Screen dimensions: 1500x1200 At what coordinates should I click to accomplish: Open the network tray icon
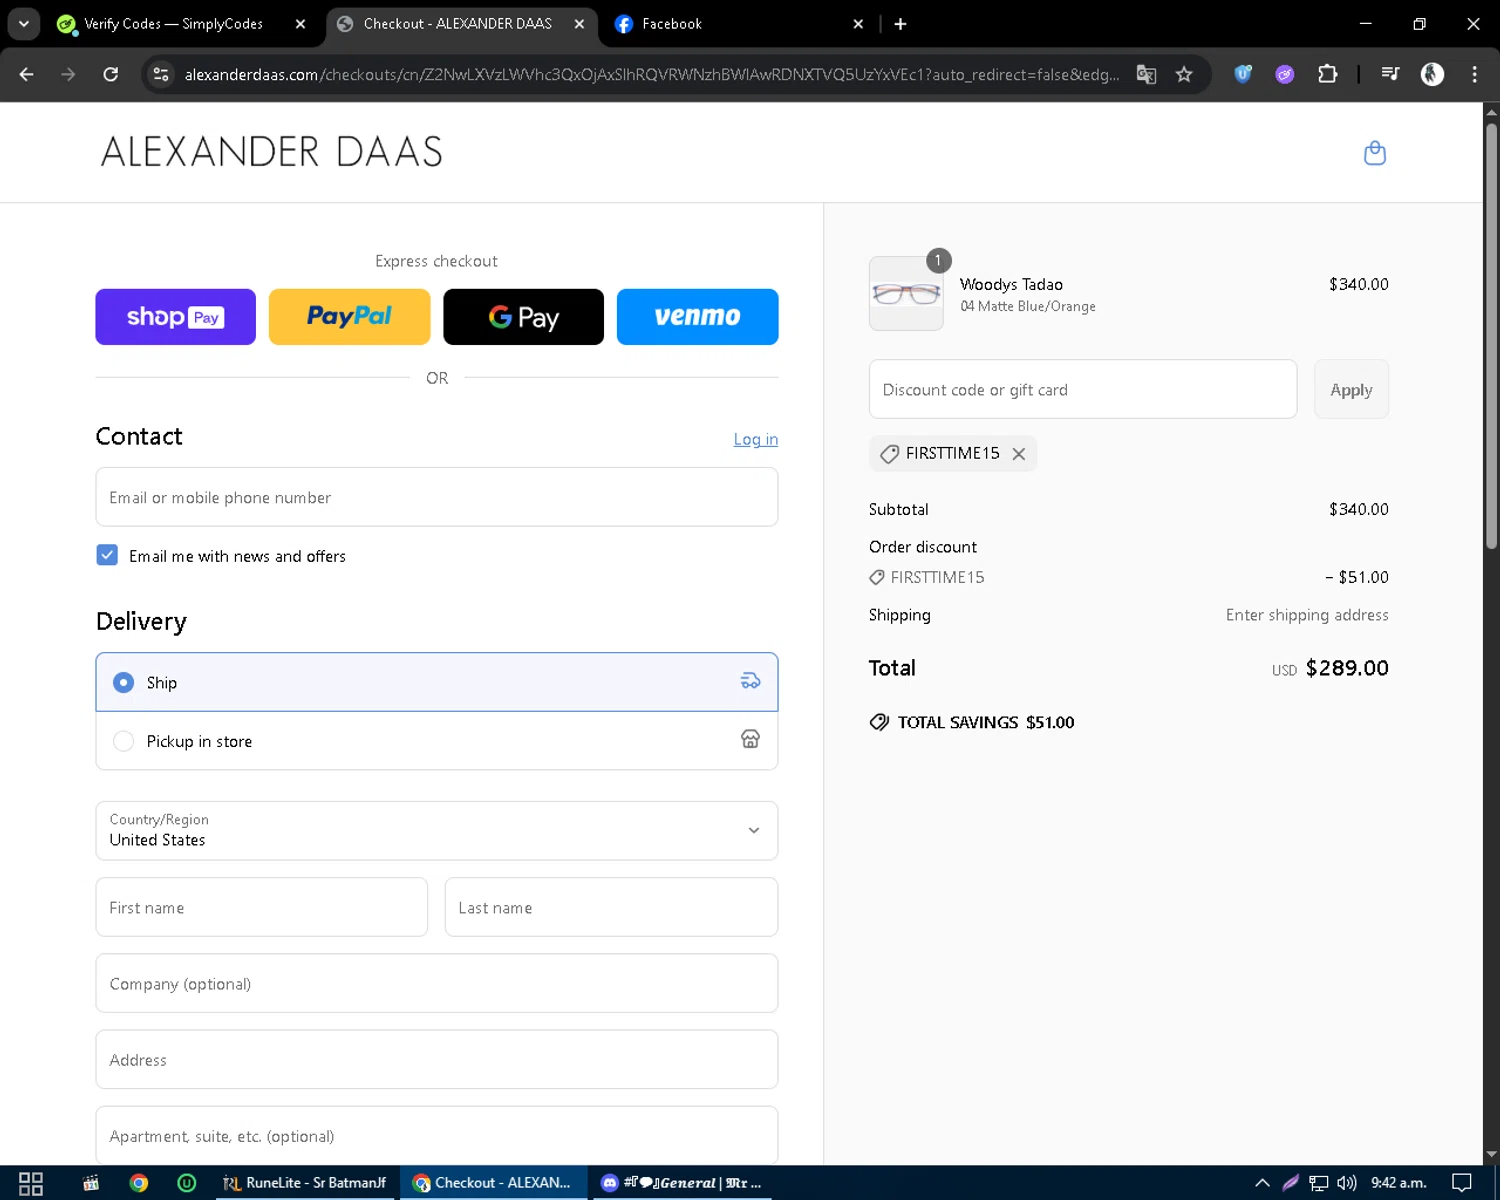point(1319,1183)
